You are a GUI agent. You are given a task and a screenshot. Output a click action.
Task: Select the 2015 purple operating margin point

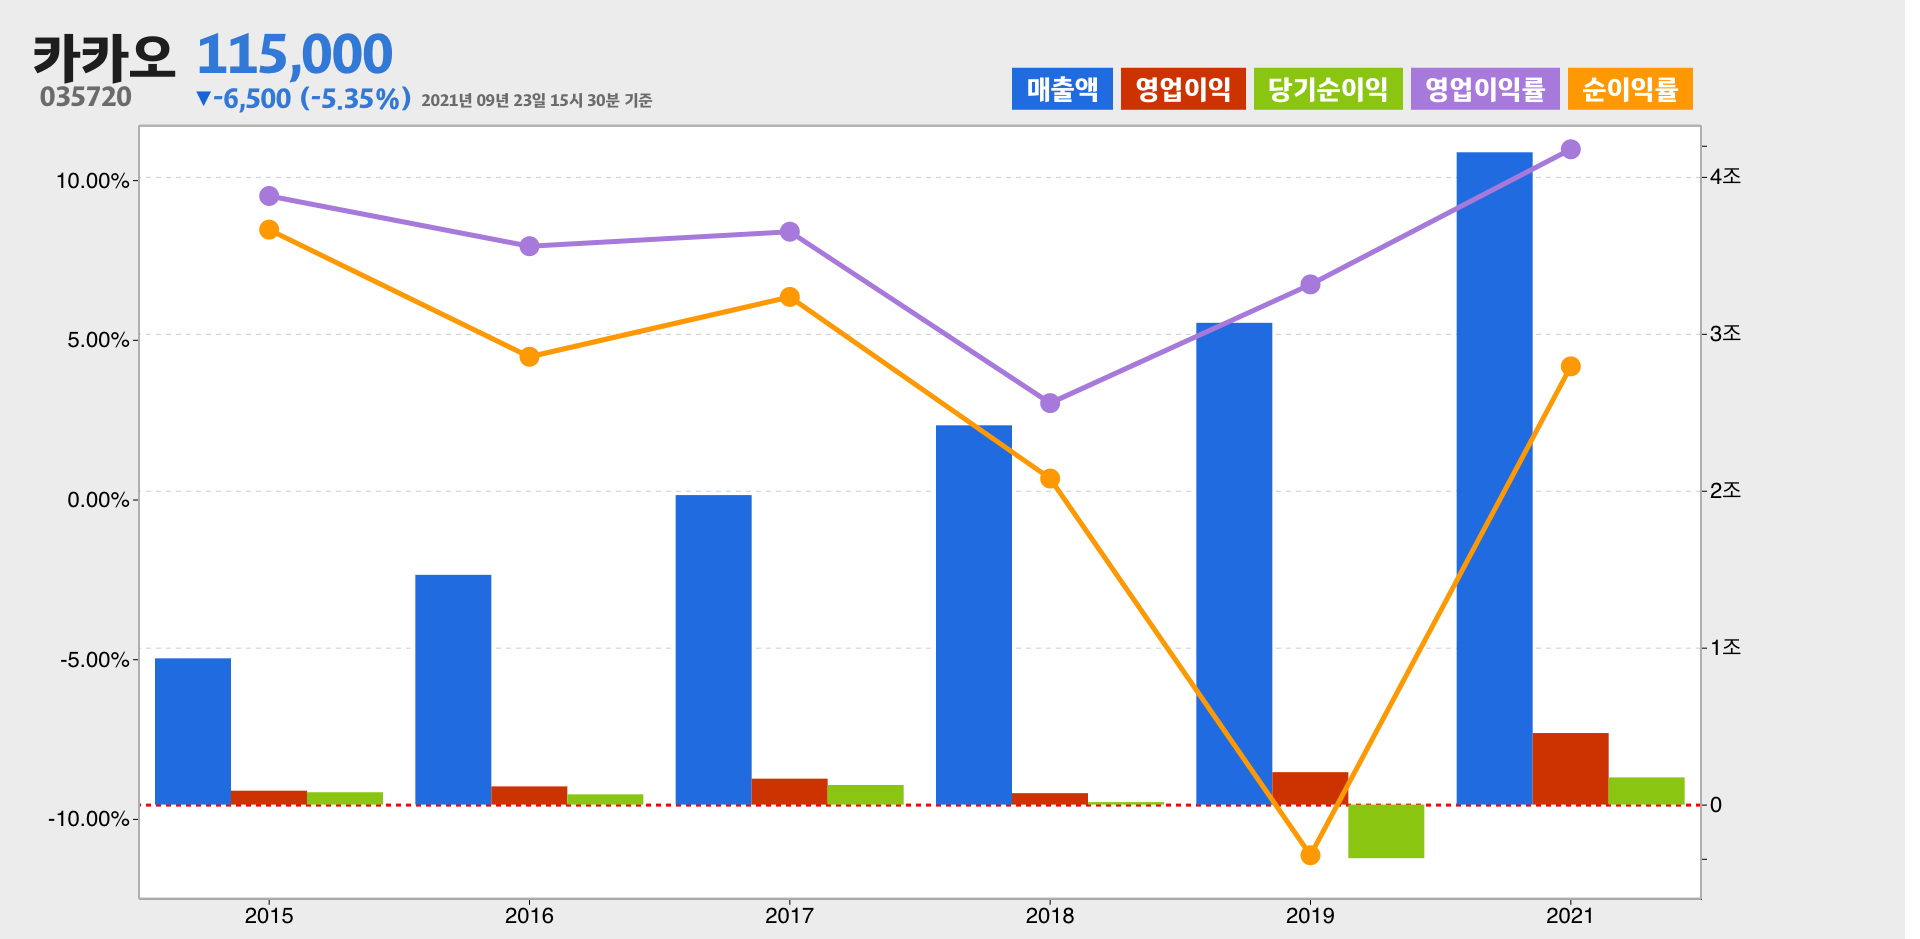(269, 196)
